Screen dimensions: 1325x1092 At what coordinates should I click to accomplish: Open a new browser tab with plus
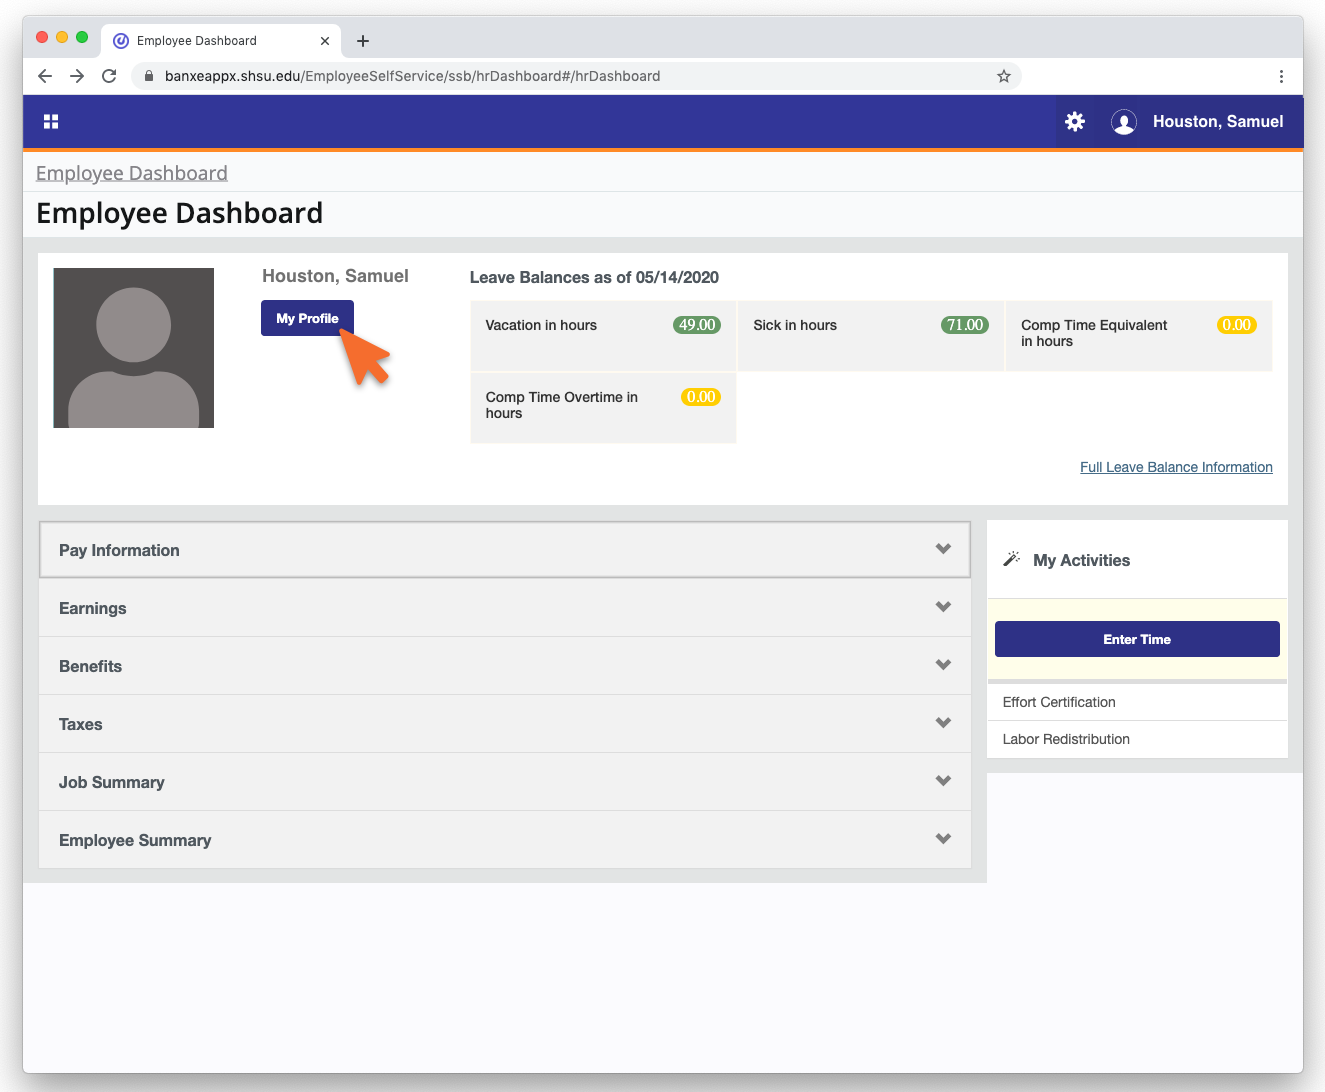(363, 41)
